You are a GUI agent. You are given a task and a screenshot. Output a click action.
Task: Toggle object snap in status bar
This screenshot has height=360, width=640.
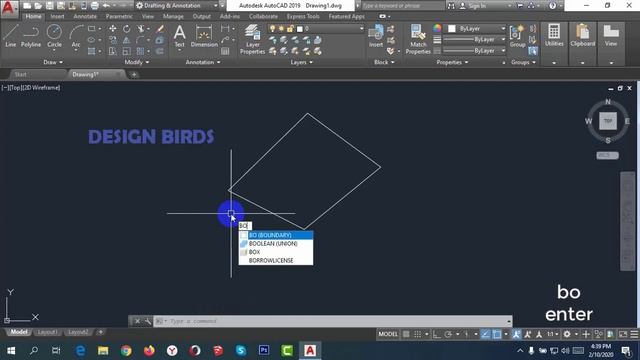[x=496, y=334]
